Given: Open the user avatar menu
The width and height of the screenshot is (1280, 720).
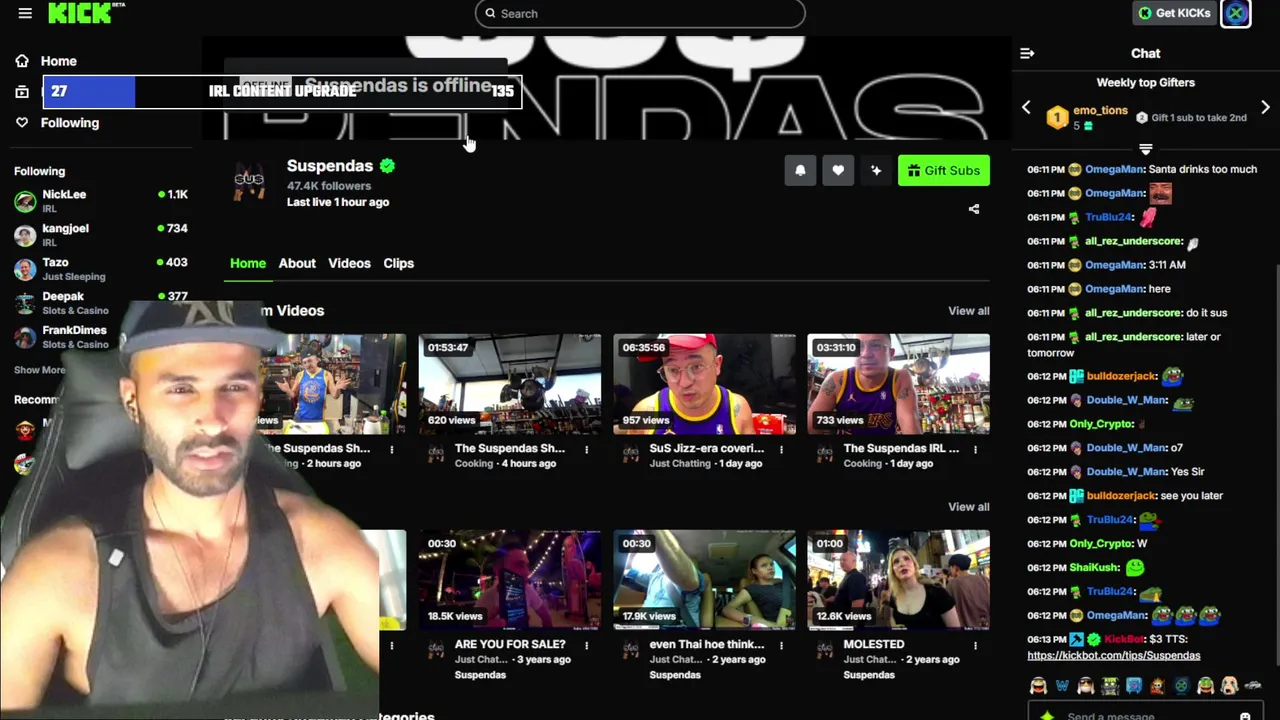Looking at the screenshot, I should pos(1236,13).
